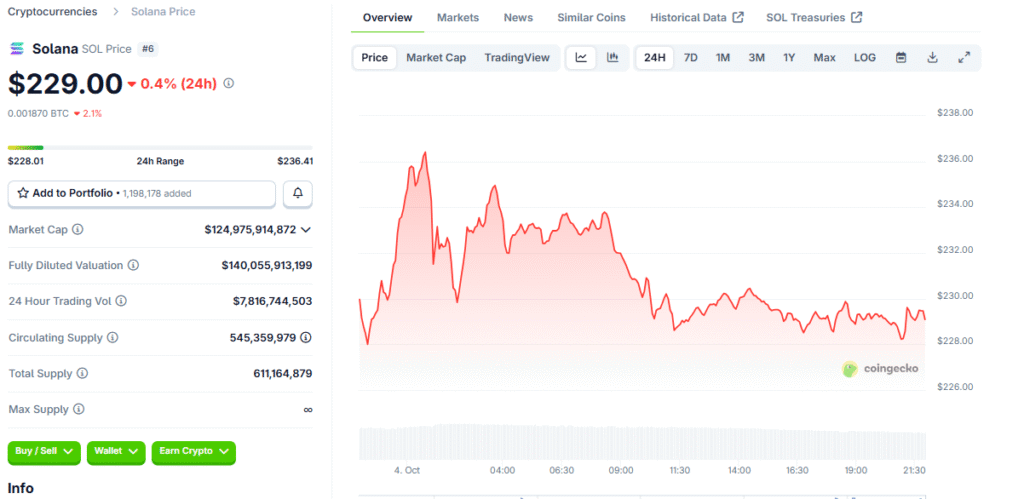Download chart data icon
Viewport: 1024px width, 499px height.
(x=932, y=58)
